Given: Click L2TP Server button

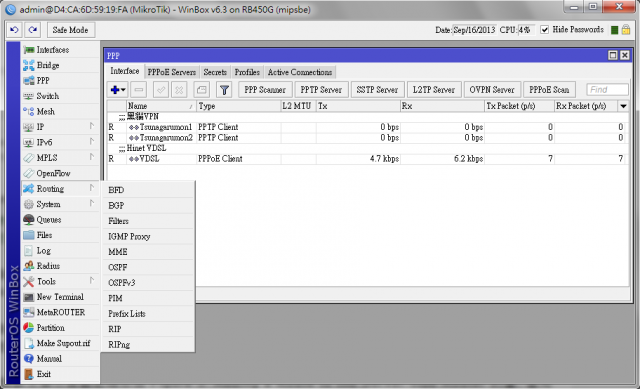Looking at the screenshot, I should tap(434, 90).
